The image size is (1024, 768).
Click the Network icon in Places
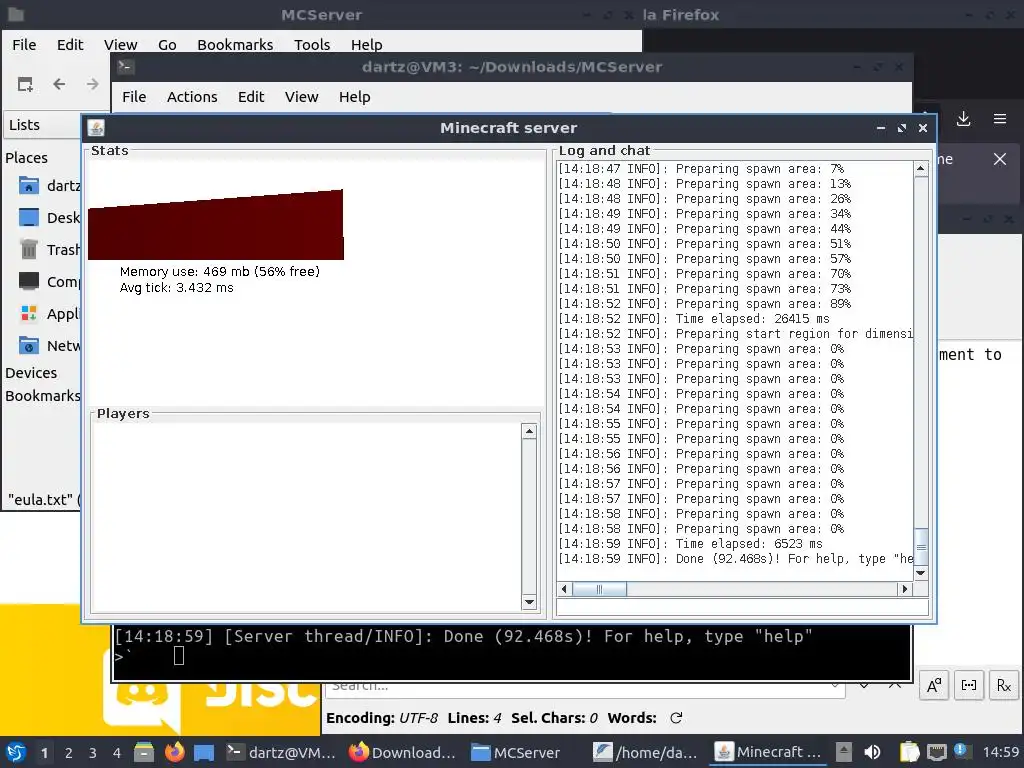29,345
